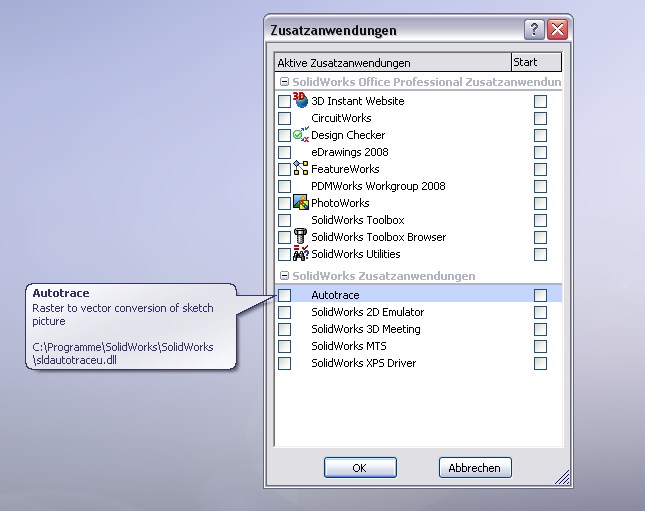This screenshot has width=645, height=511.
Task: Click the Aktive Zusatzanwendungen column header
Action: 393,63
